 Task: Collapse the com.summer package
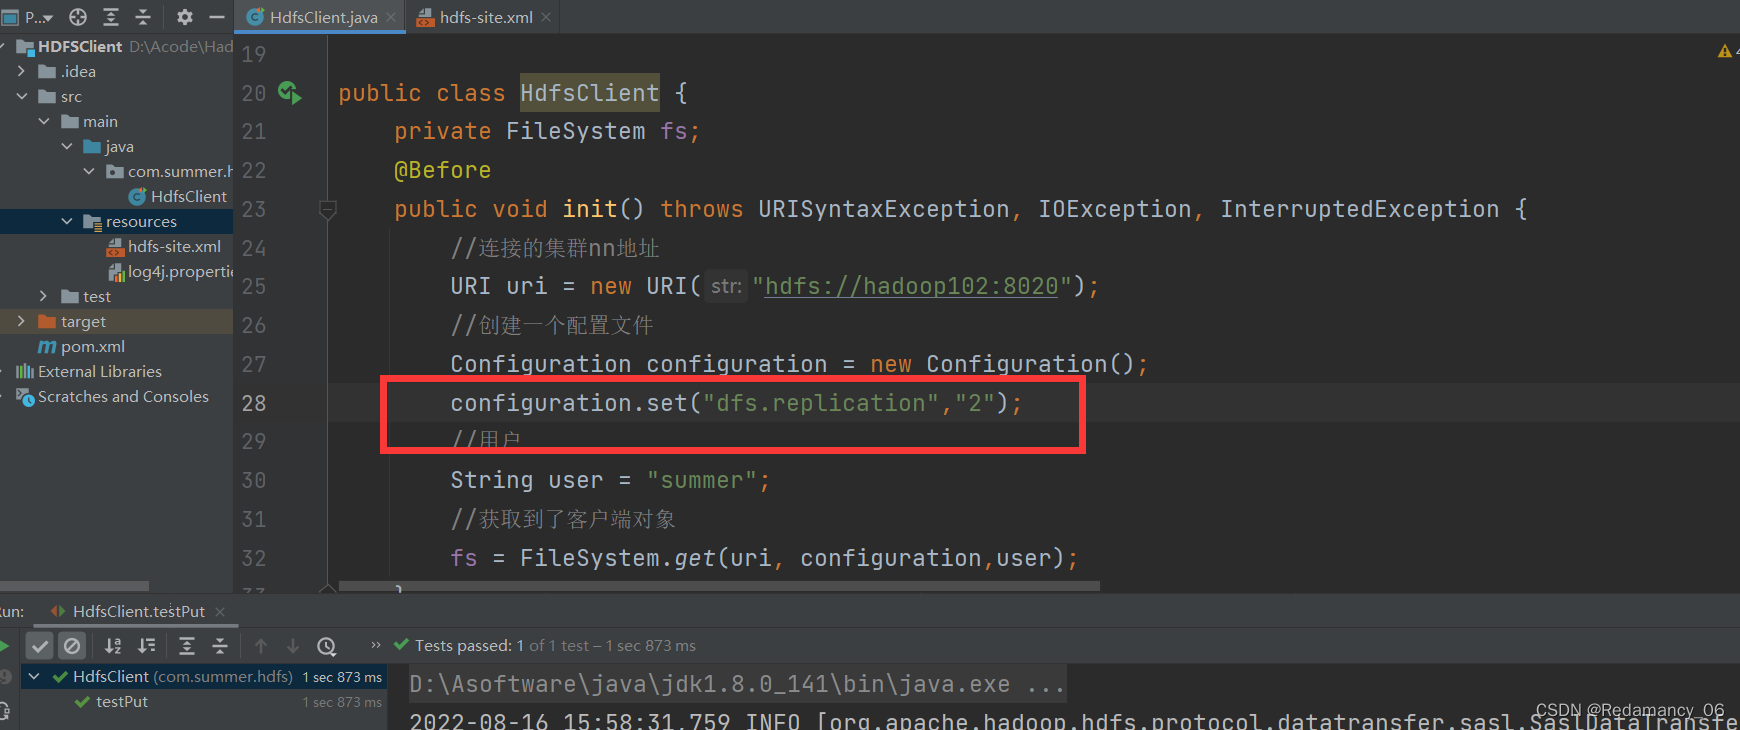click(89, 171)
